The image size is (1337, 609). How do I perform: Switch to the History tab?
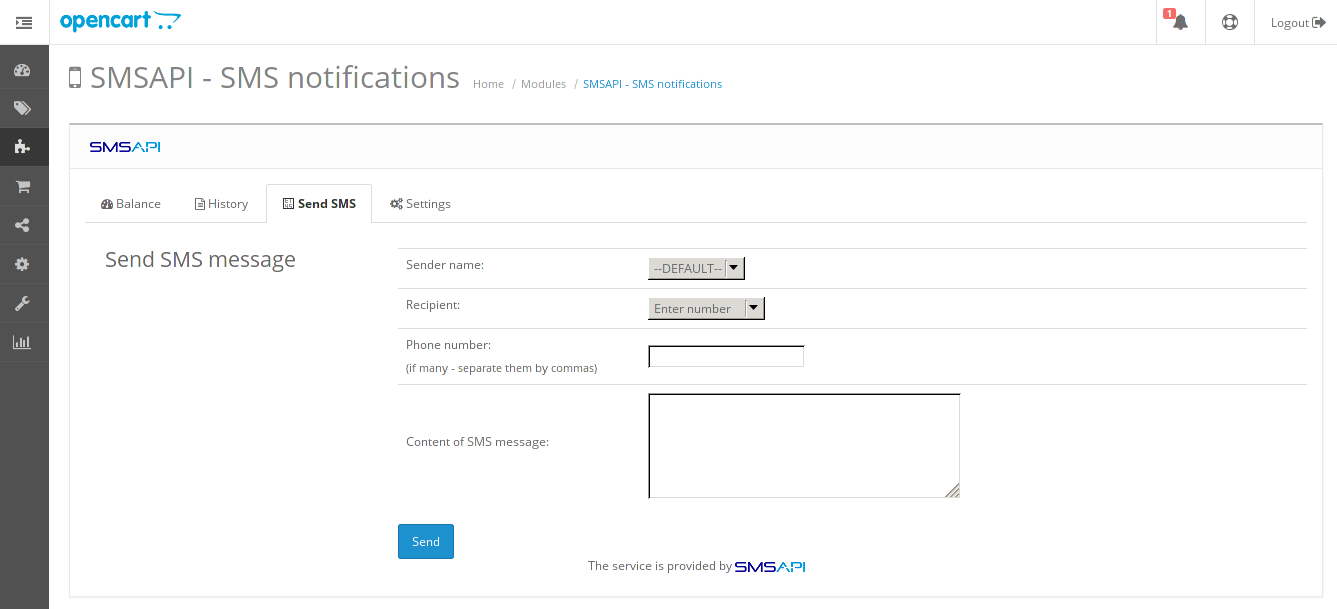coord(221,204)
